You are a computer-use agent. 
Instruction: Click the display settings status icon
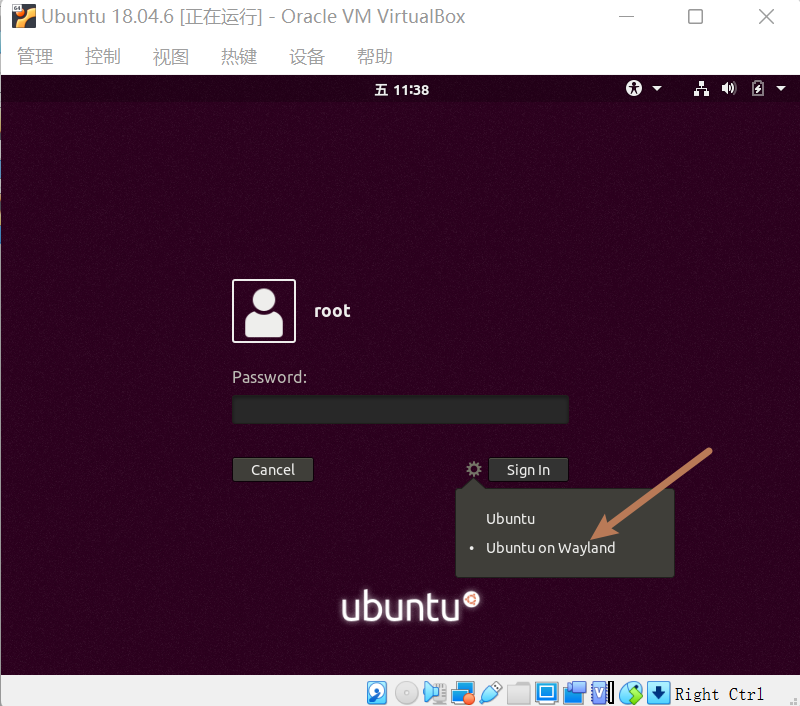tap(546, 693)
